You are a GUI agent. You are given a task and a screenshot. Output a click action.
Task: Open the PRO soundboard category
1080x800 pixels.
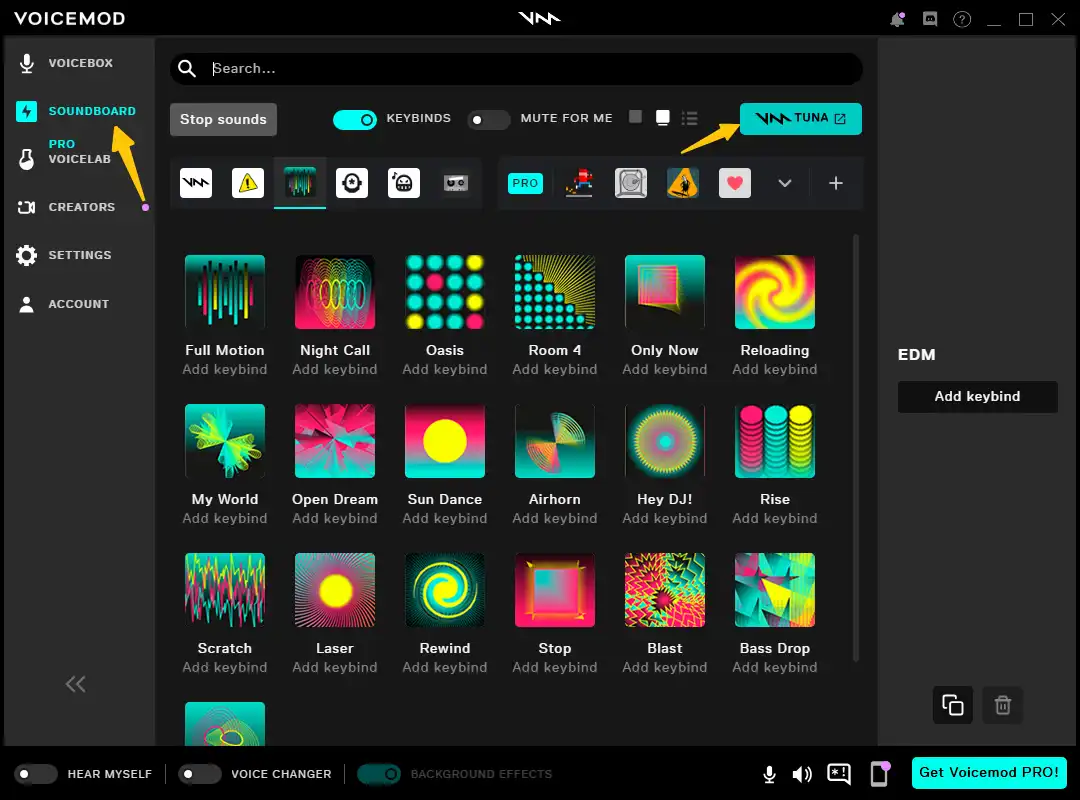click(525, 183)
